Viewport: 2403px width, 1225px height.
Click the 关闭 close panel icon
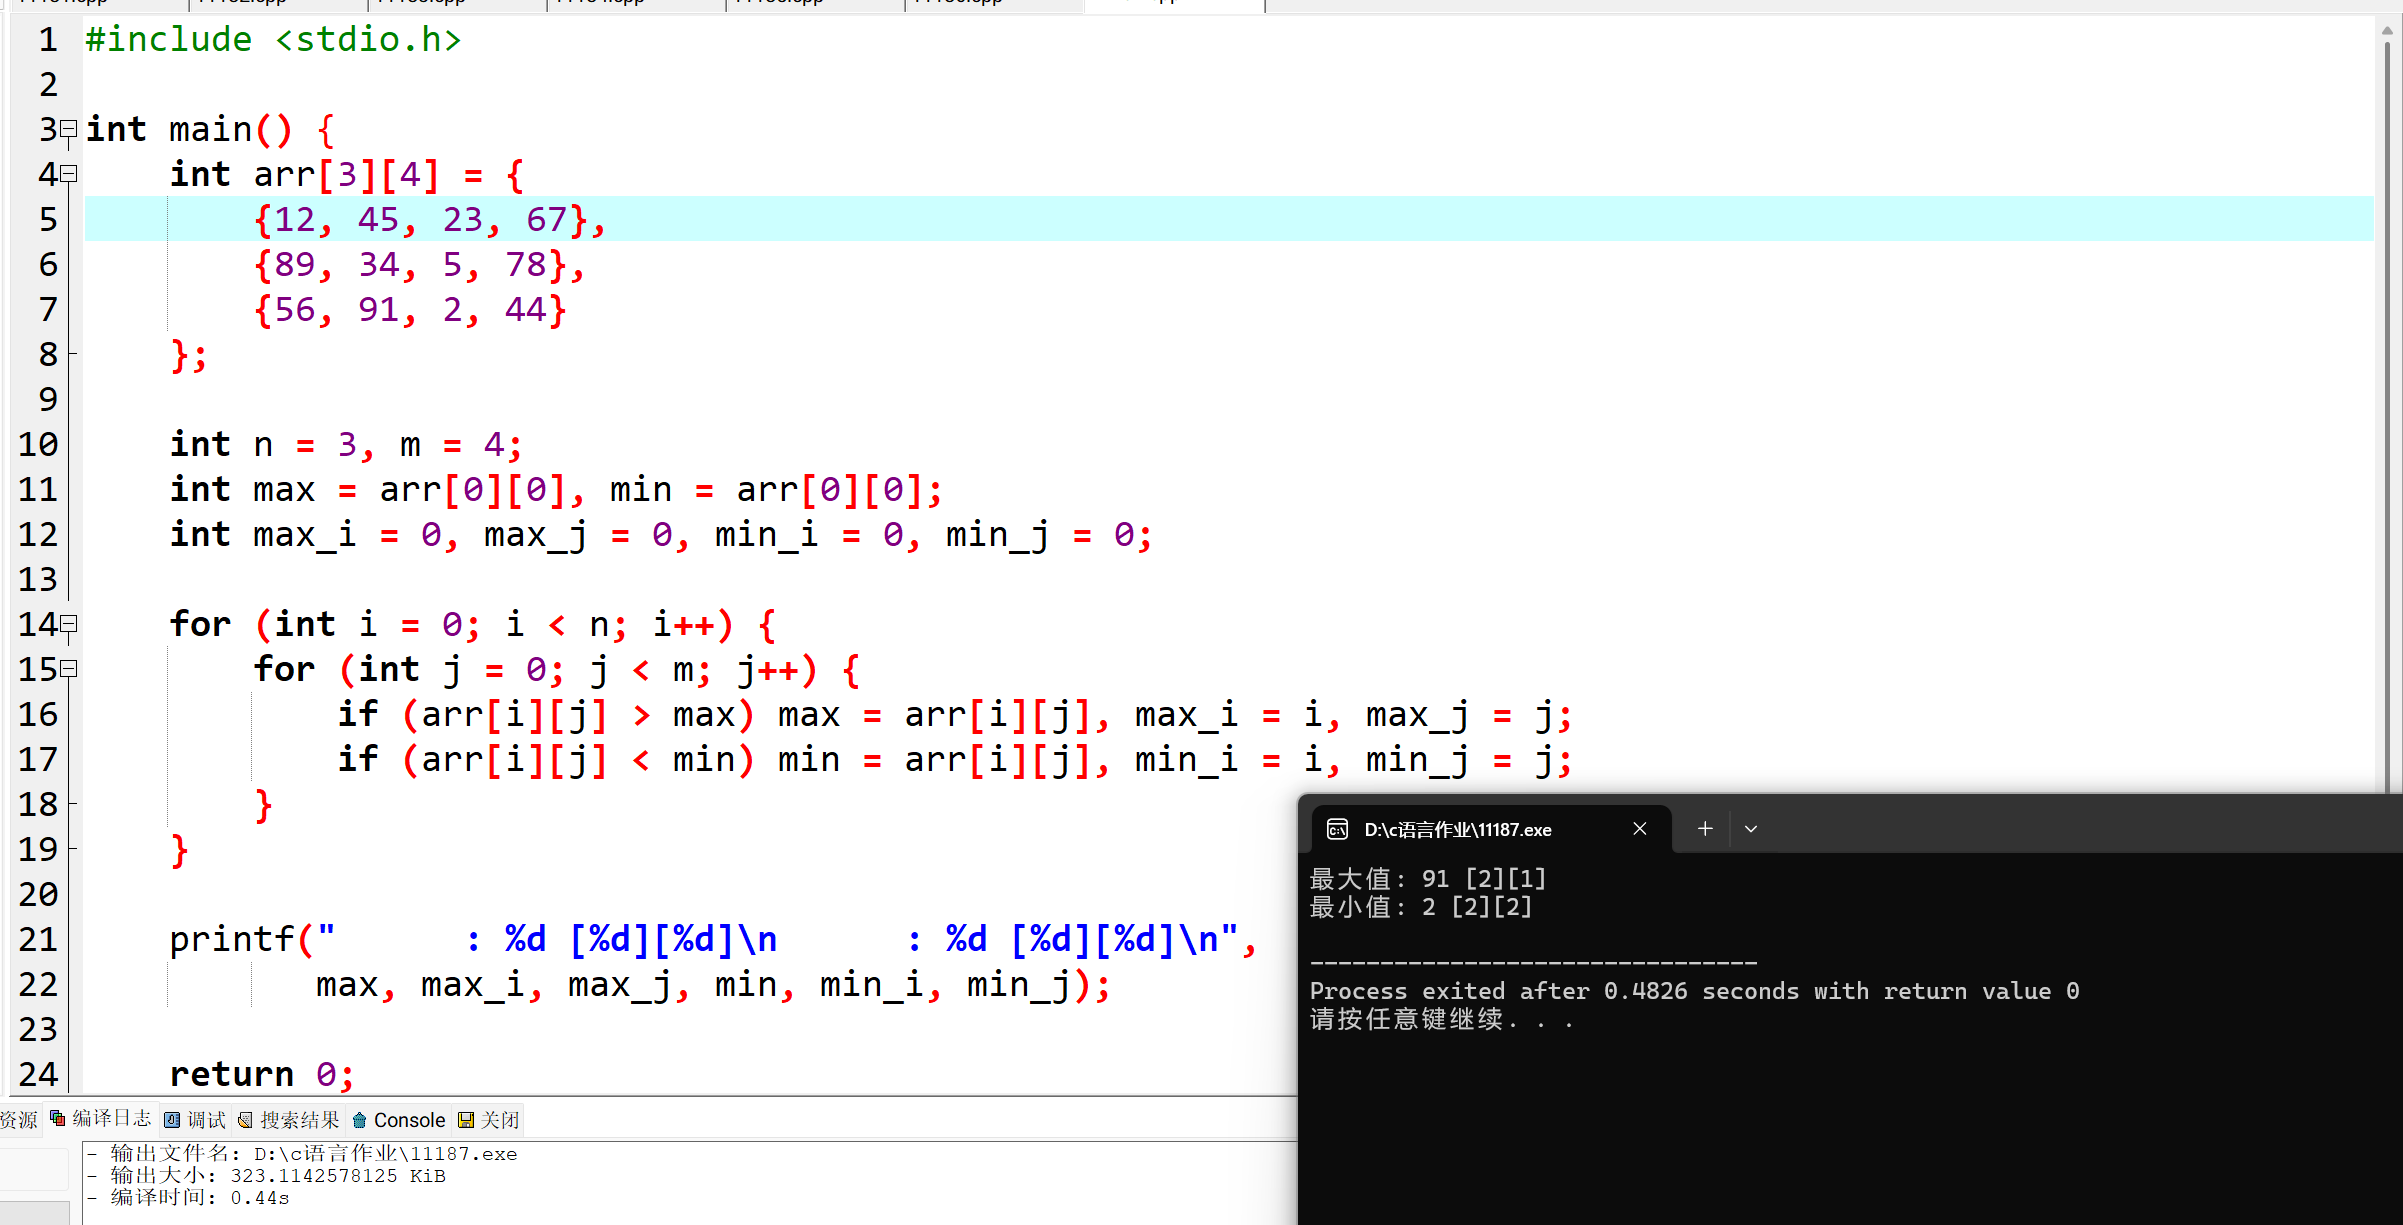click(466, 1120)
